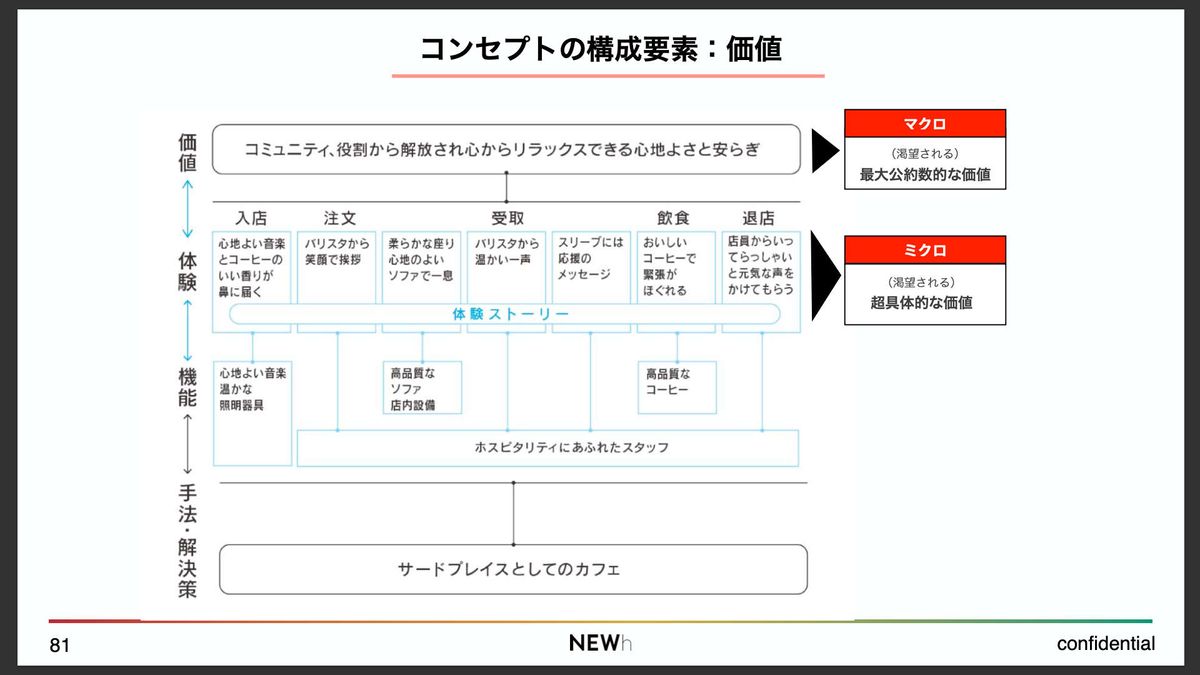Click the 体験ストーリー rounded bar

pos(505,314)
